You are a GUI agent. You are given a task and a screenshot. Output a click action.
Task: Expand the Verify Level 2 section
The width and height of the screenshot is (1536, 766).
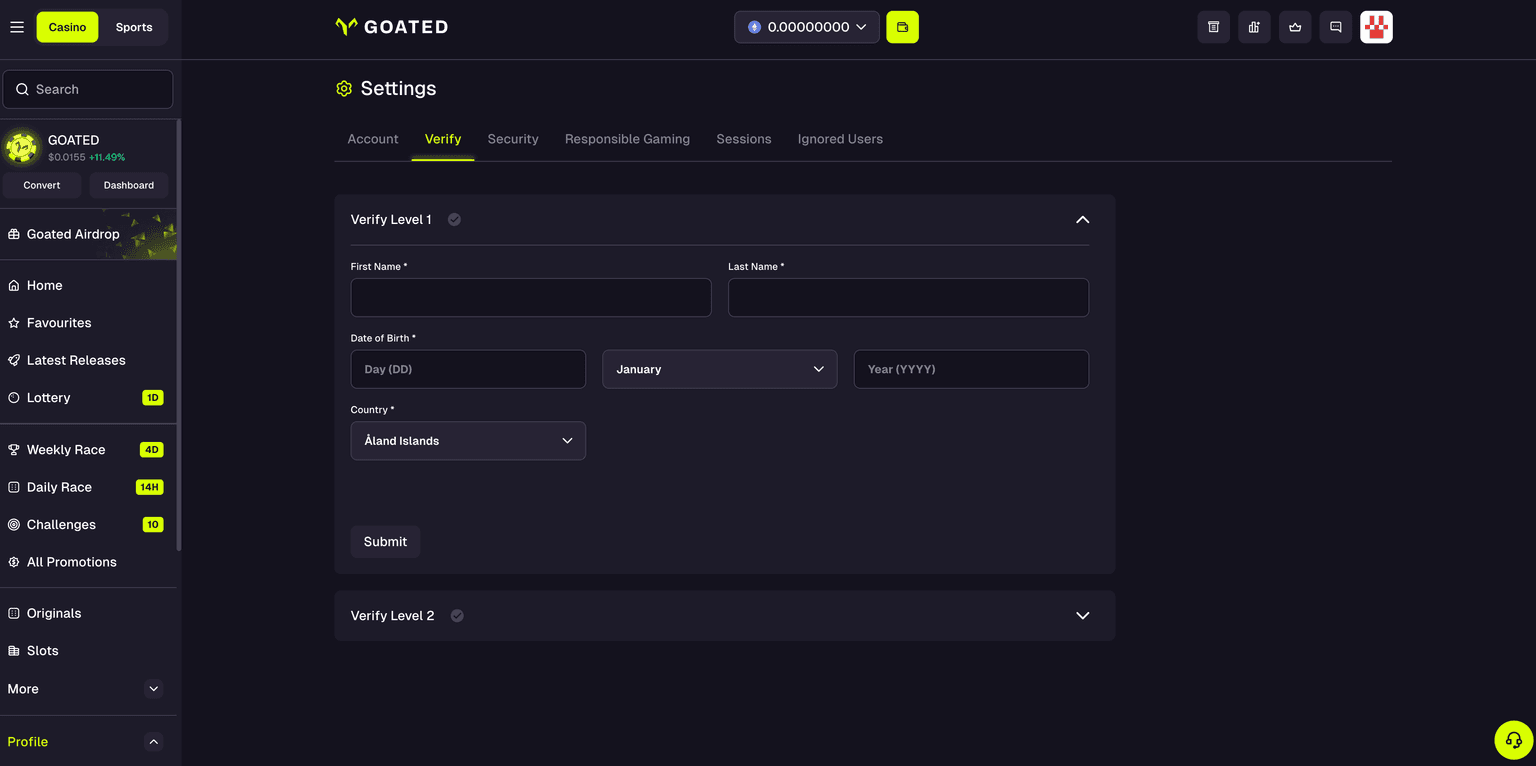pos(1082,616)
